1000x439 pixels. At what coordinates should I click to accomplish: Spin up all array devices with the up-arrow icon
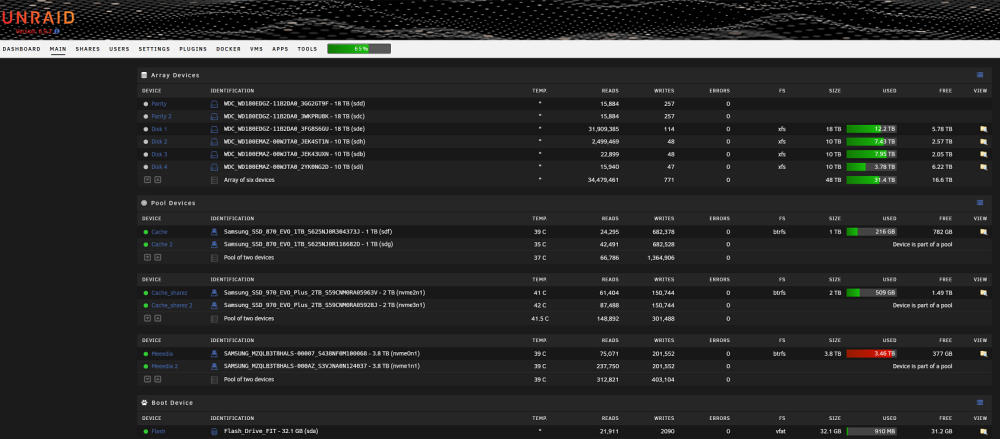click(x=158, y=180)
